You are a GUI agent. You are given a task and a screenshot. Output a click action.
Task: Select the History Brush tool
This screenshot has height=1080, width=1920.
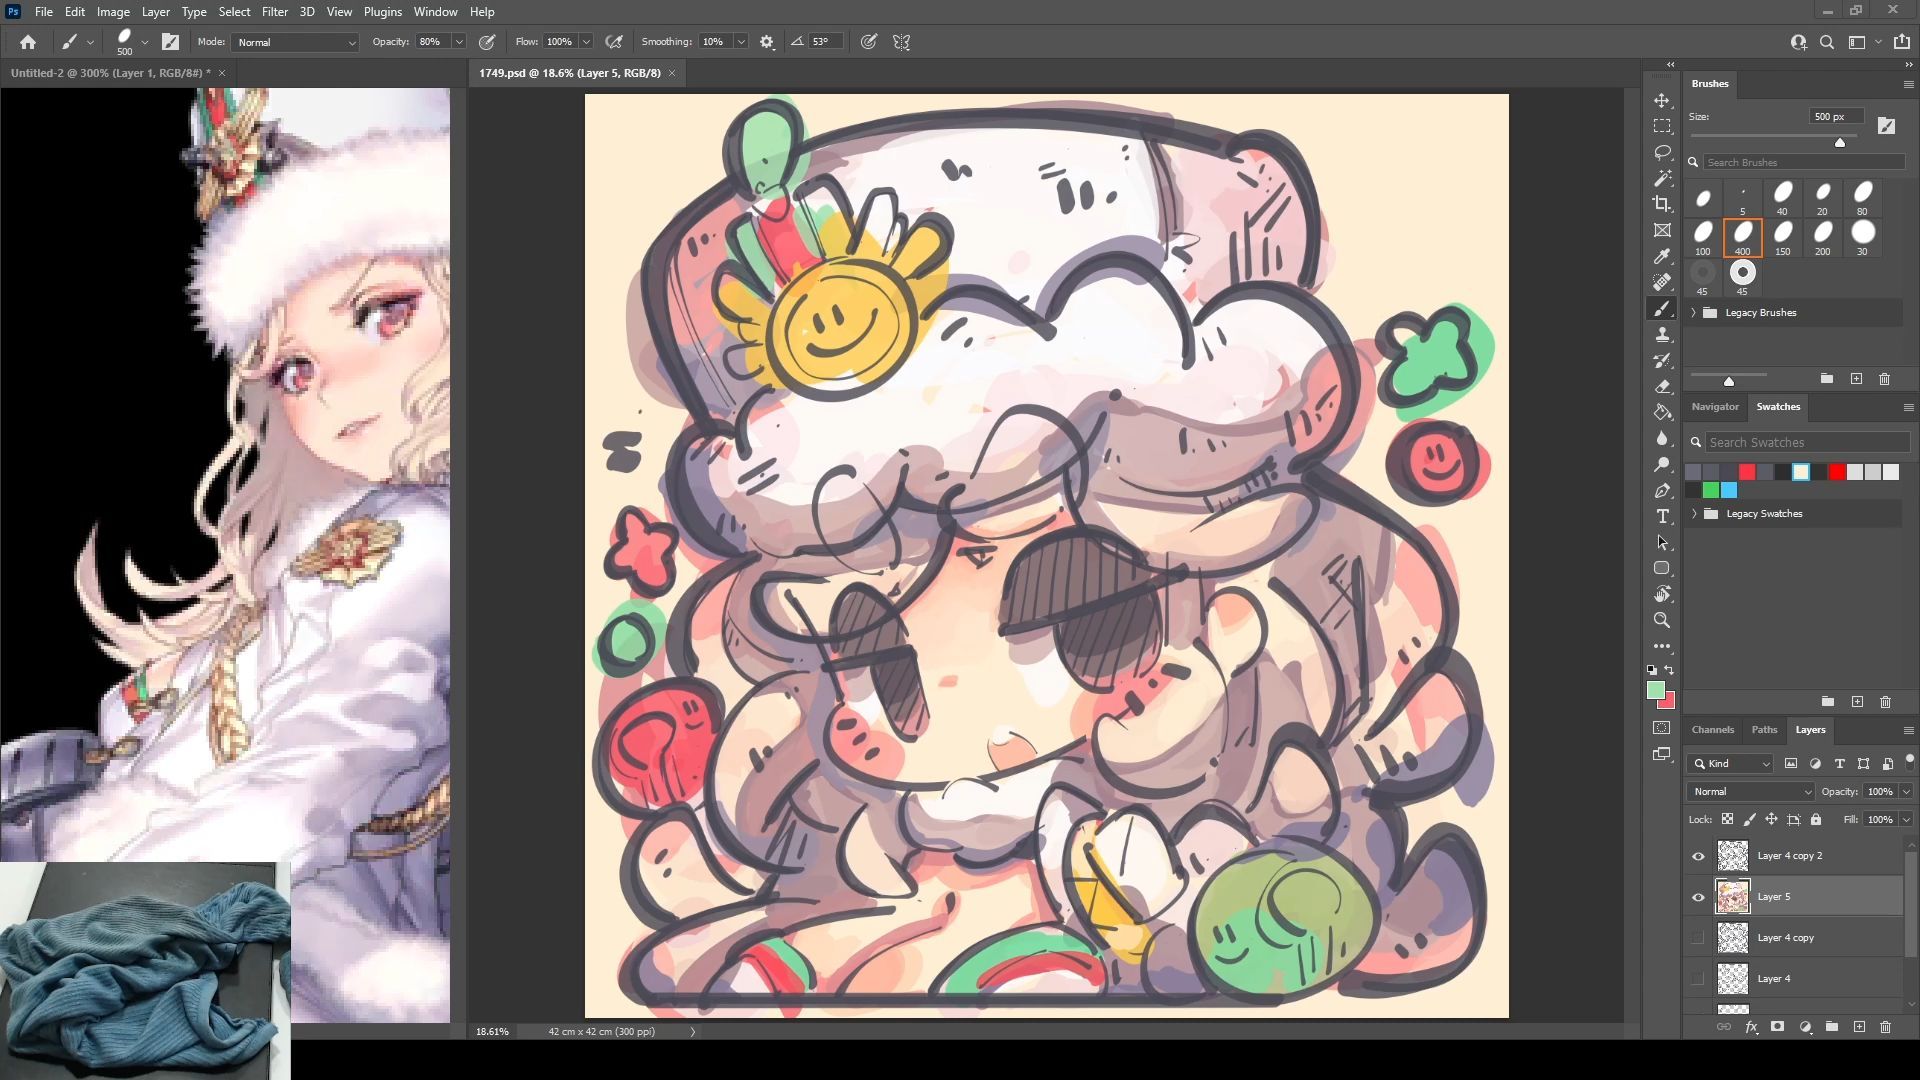click(x=1662, y=361)
